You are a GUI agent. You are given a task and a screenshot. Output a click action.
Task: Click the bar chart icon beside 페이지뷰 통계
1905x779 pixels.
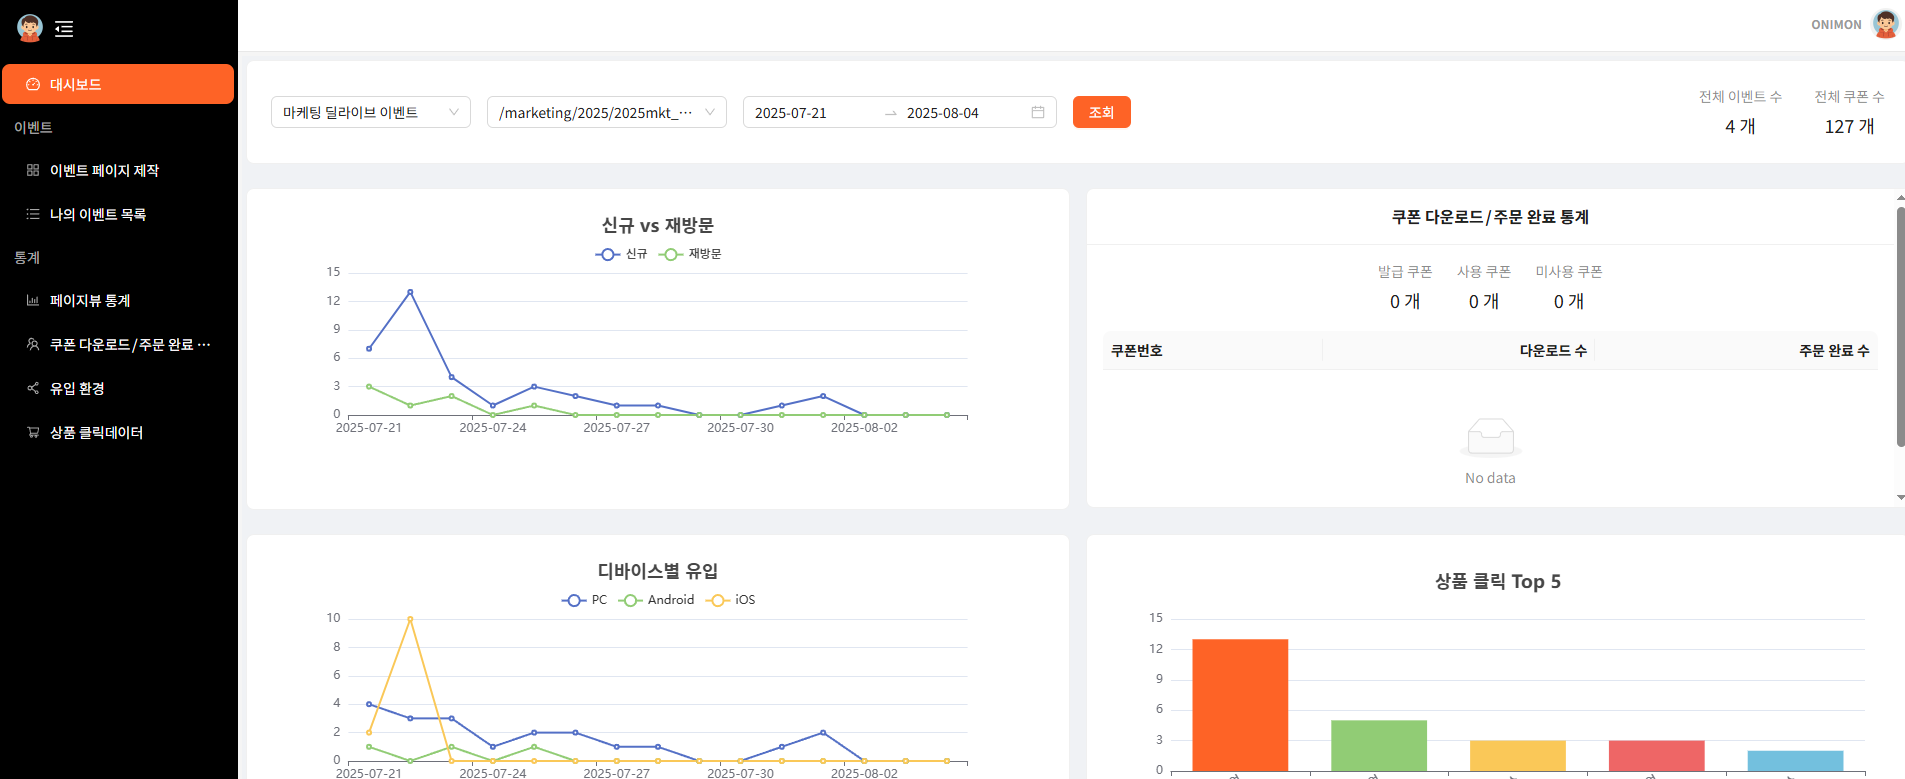(x=33, y=301)
